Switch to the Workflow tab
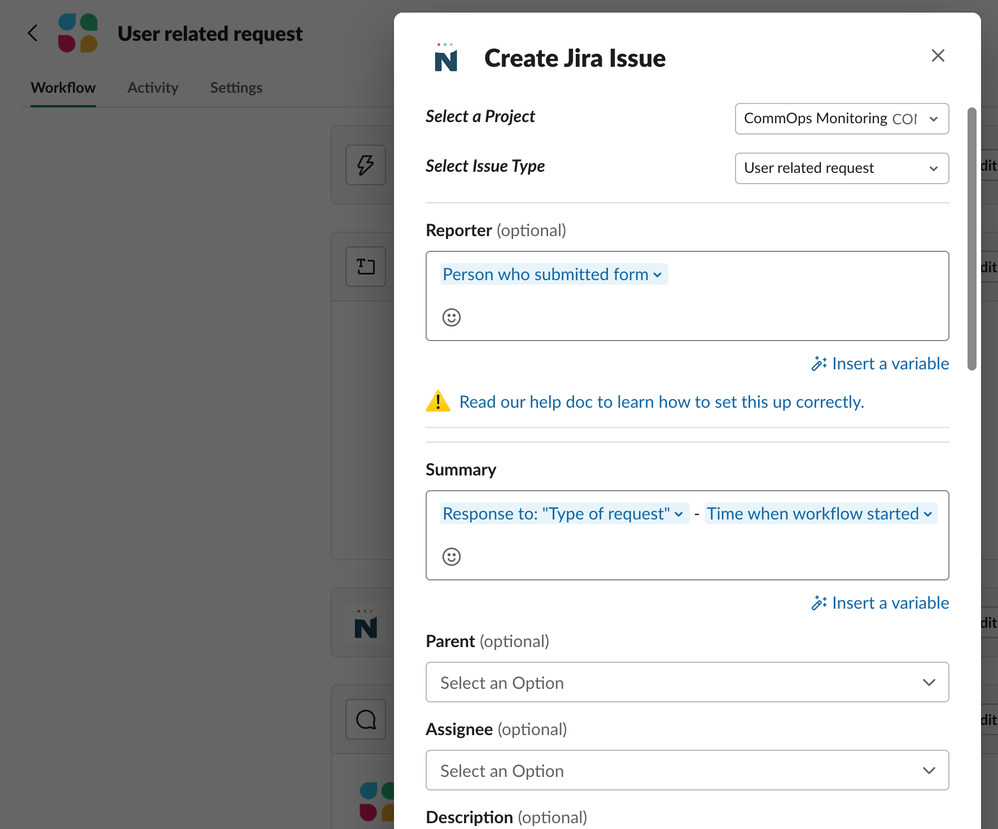 [x=63, y=88]
